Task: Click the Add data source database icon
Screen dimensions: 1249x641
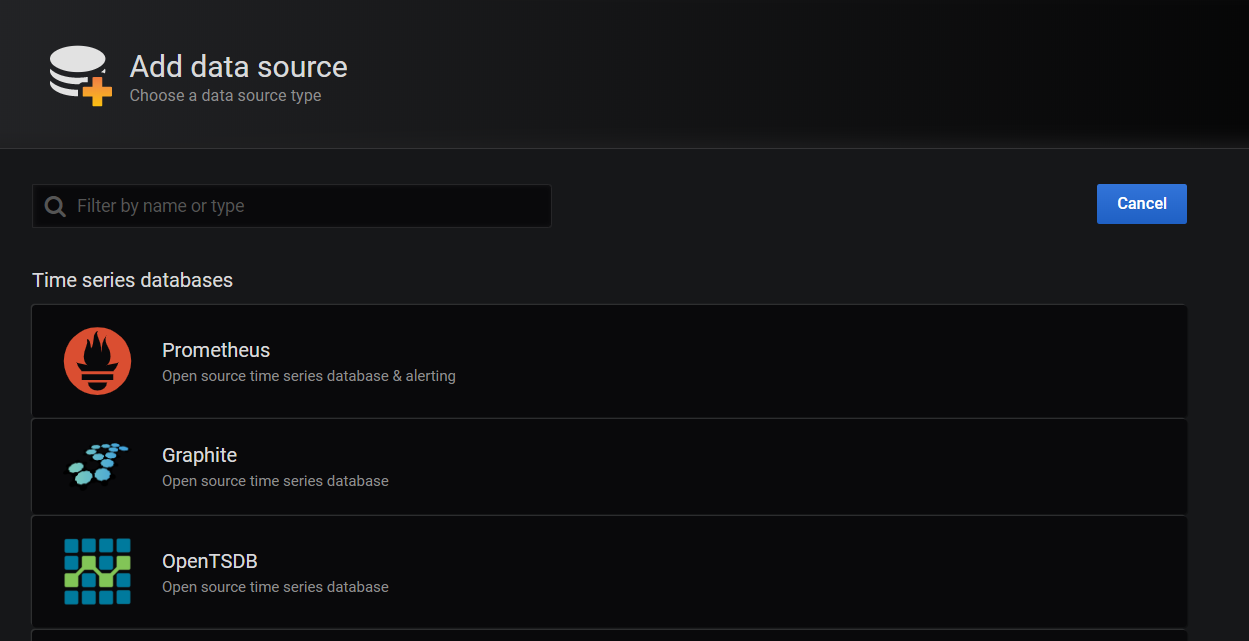Action: [x=80, y=76]
